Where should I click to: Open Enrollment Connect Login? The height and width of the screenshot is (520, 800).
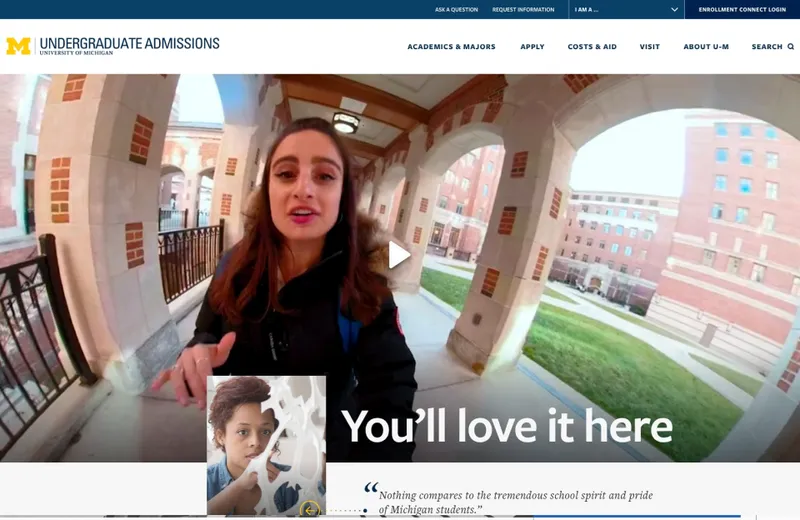[742, 10]
